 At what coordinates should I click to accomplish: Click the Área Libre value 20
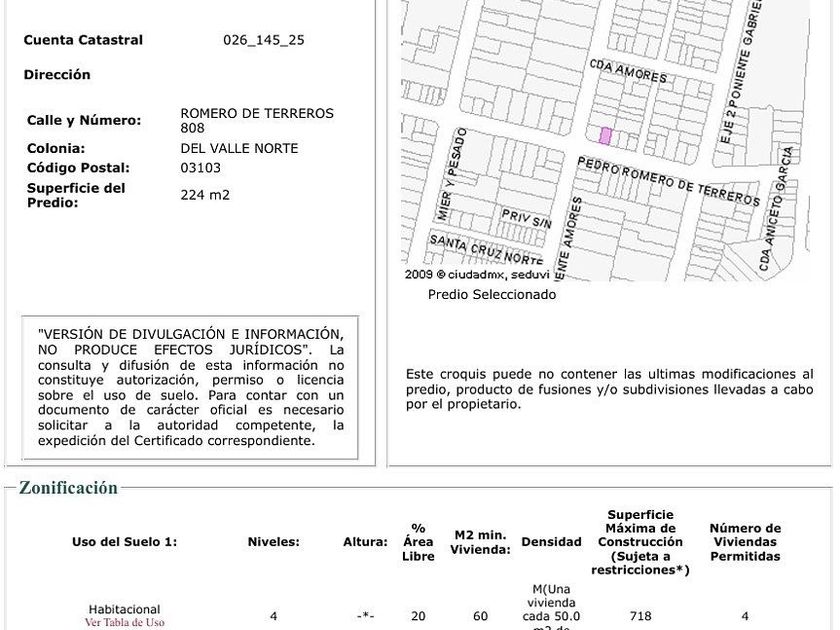[418, 616]
